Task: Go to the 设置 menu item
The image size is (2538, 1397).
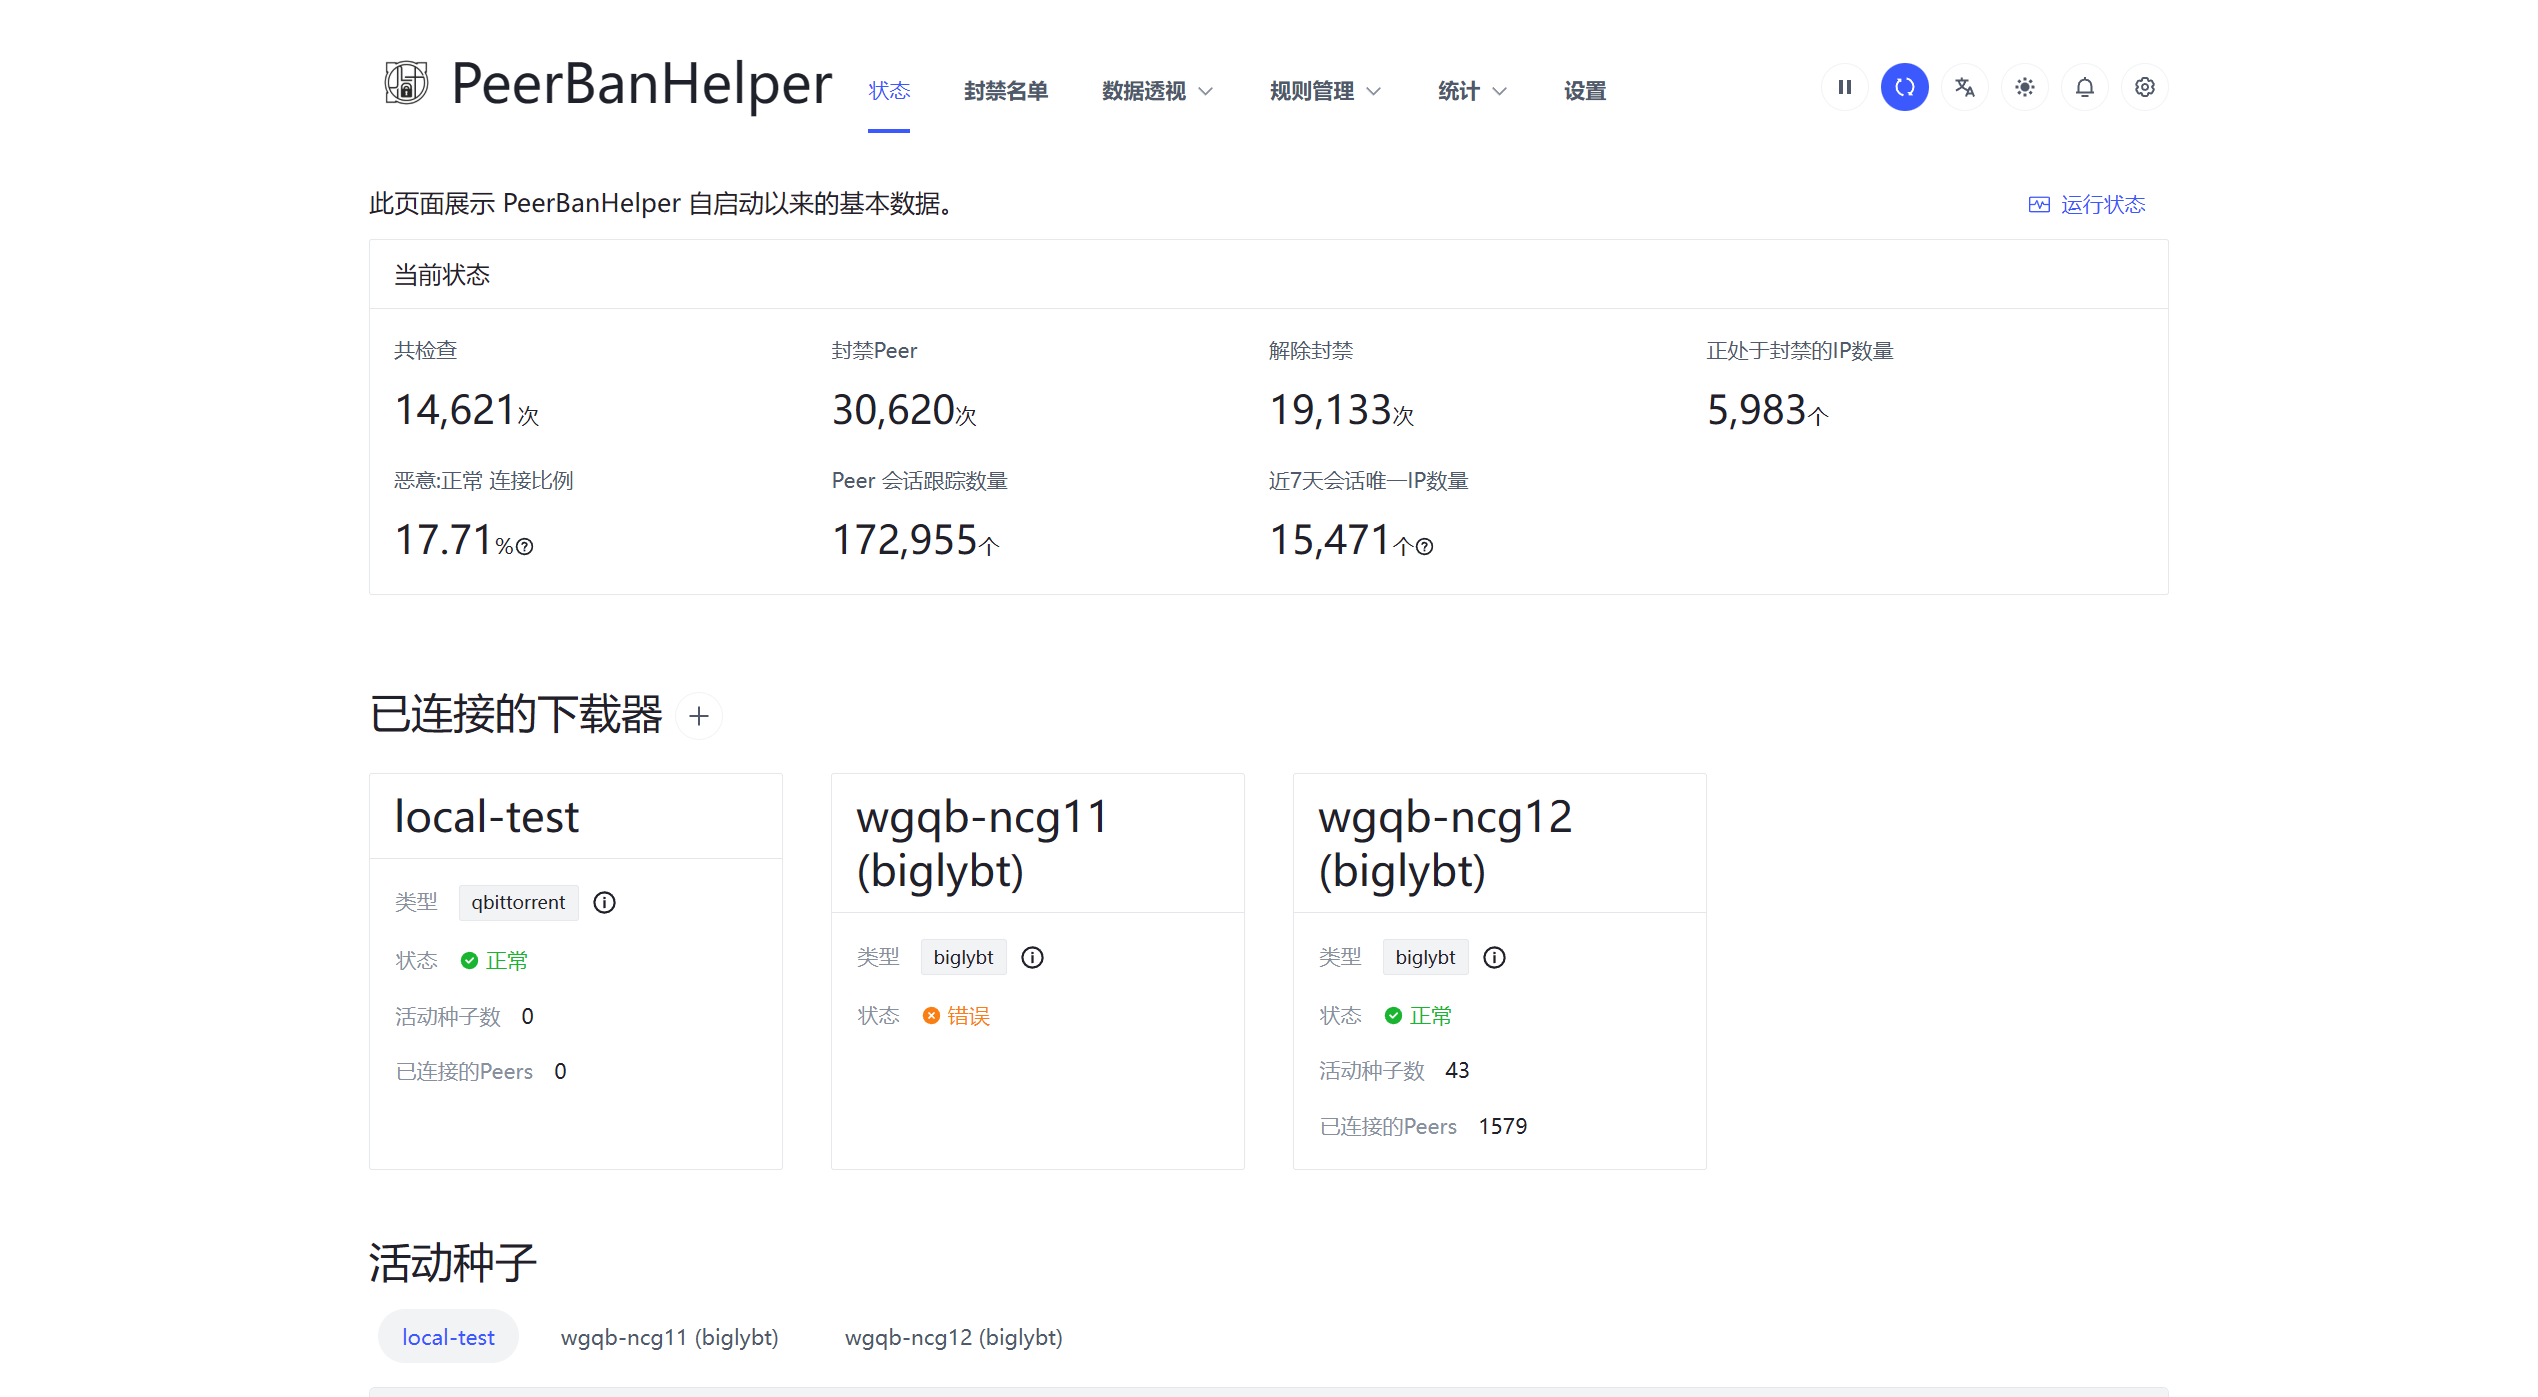Action: [x=1584, y=91]
